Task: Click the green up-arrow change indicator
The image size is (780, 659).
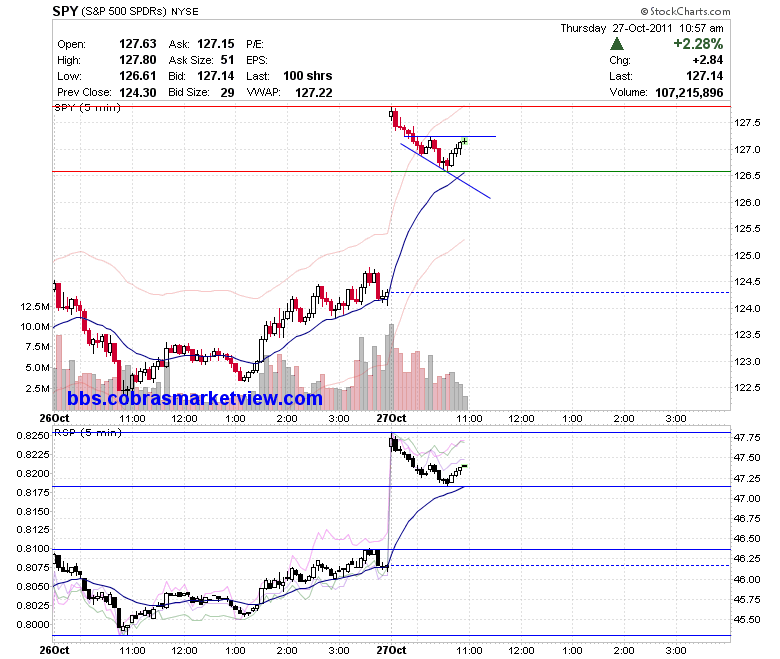Action: tap(617, 44)
